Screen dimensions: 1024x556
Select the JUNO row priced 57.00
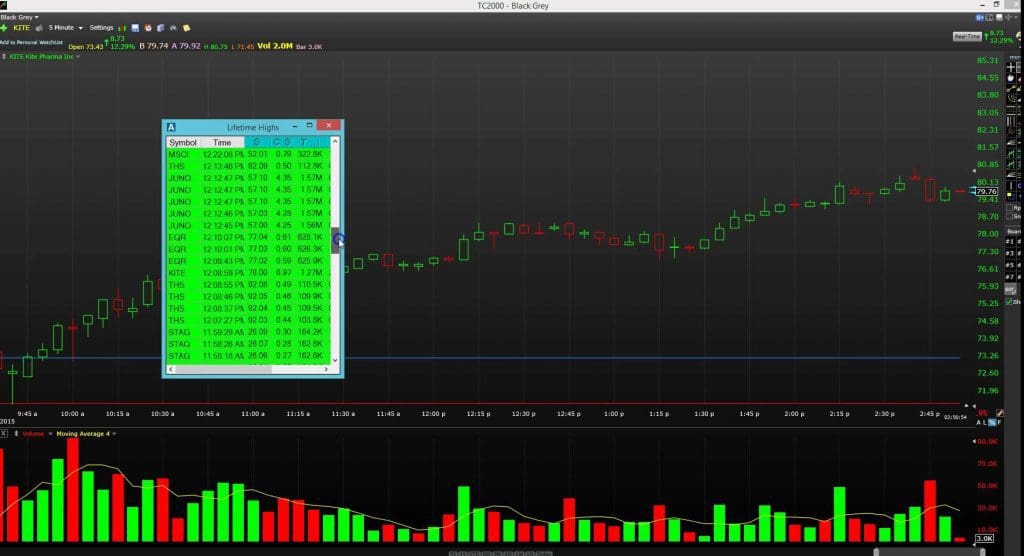(x=248, y=225)
